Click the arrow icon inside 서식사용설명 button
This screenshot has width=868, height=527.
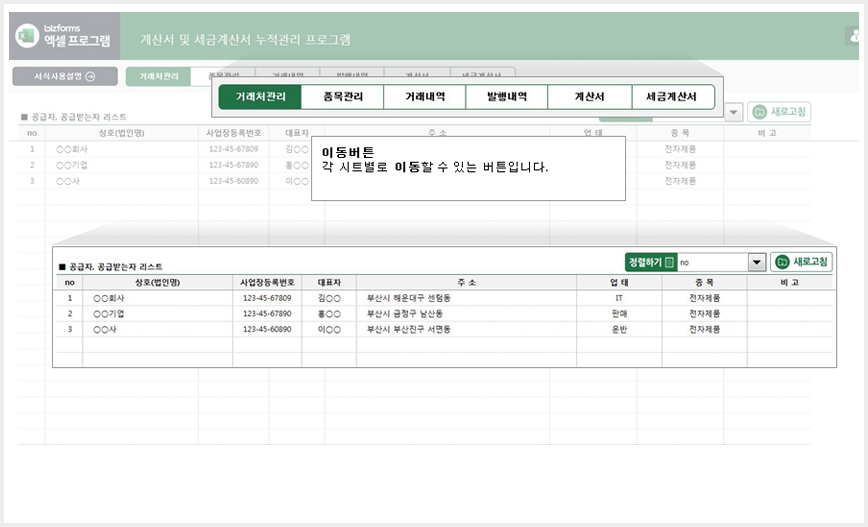click(x=90, y=76)
